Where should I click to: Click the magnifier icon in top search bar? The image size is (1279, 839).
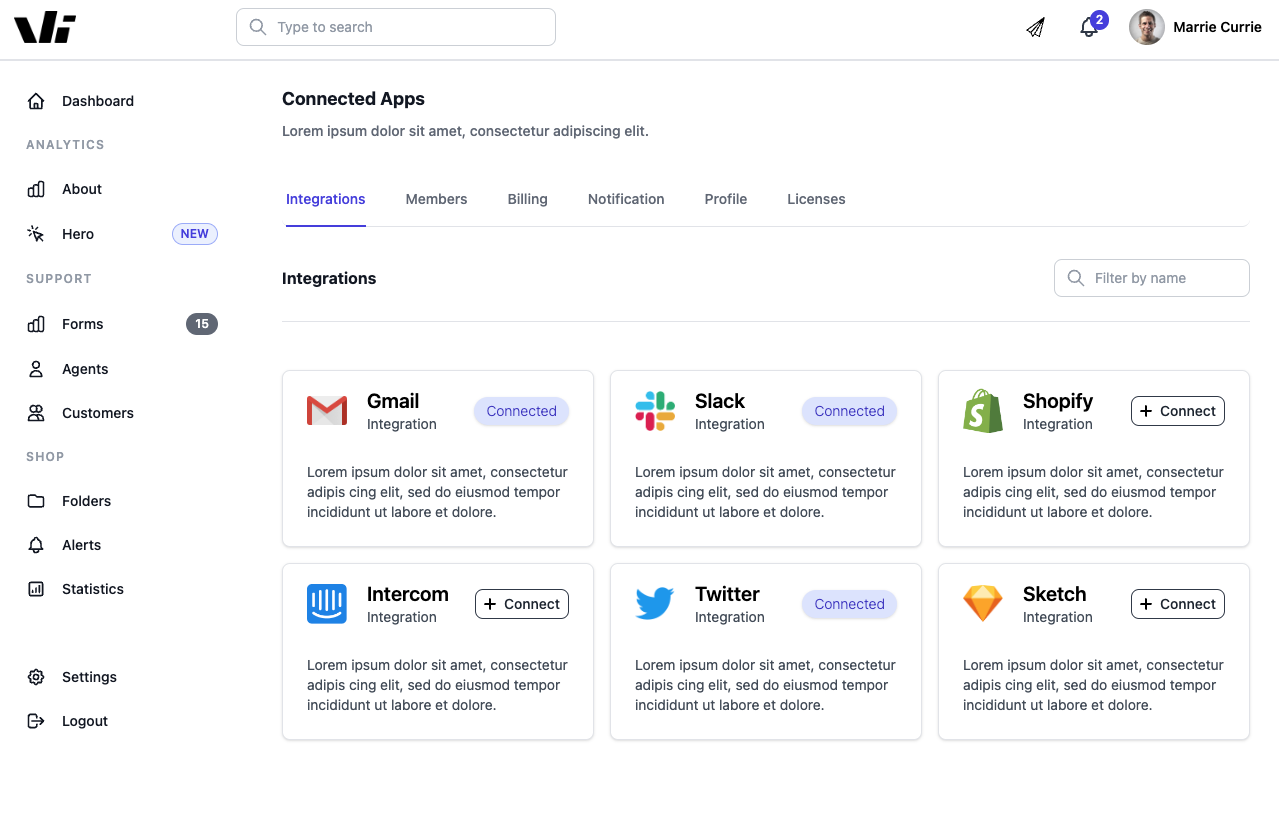258,27
